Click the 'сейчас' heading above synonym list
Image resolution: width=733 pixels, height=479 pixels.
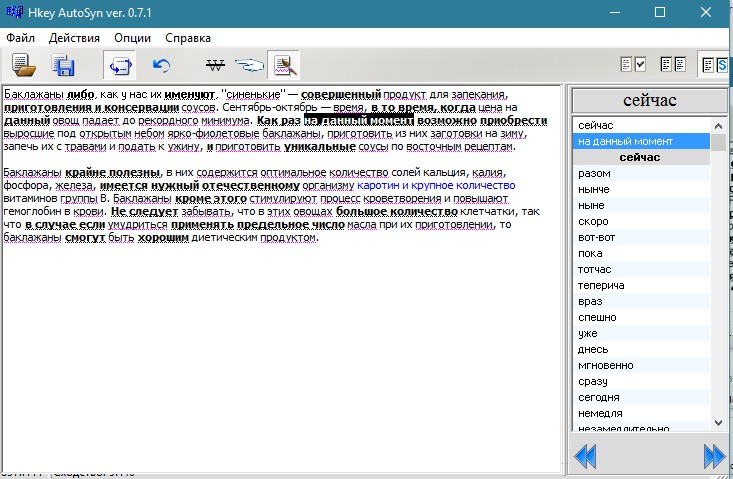point(650,100)
